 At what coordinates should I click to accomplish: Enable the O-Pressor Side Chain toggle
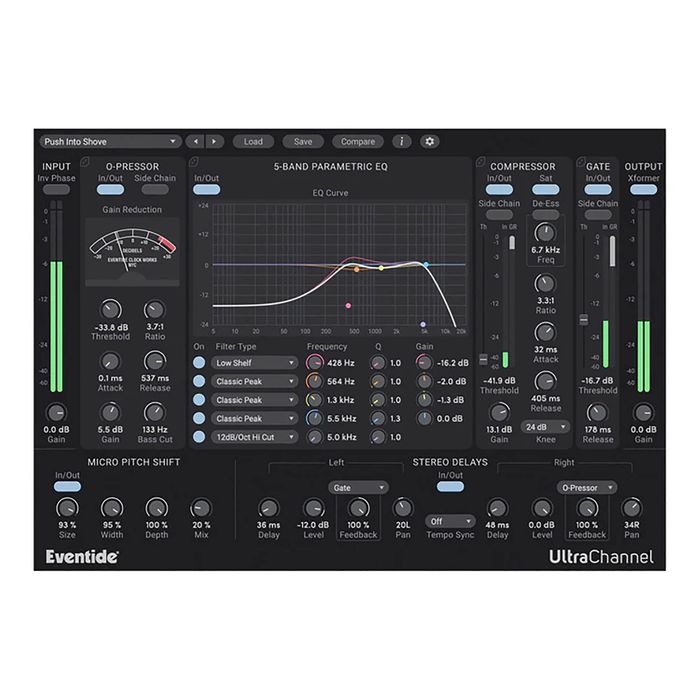156,190
